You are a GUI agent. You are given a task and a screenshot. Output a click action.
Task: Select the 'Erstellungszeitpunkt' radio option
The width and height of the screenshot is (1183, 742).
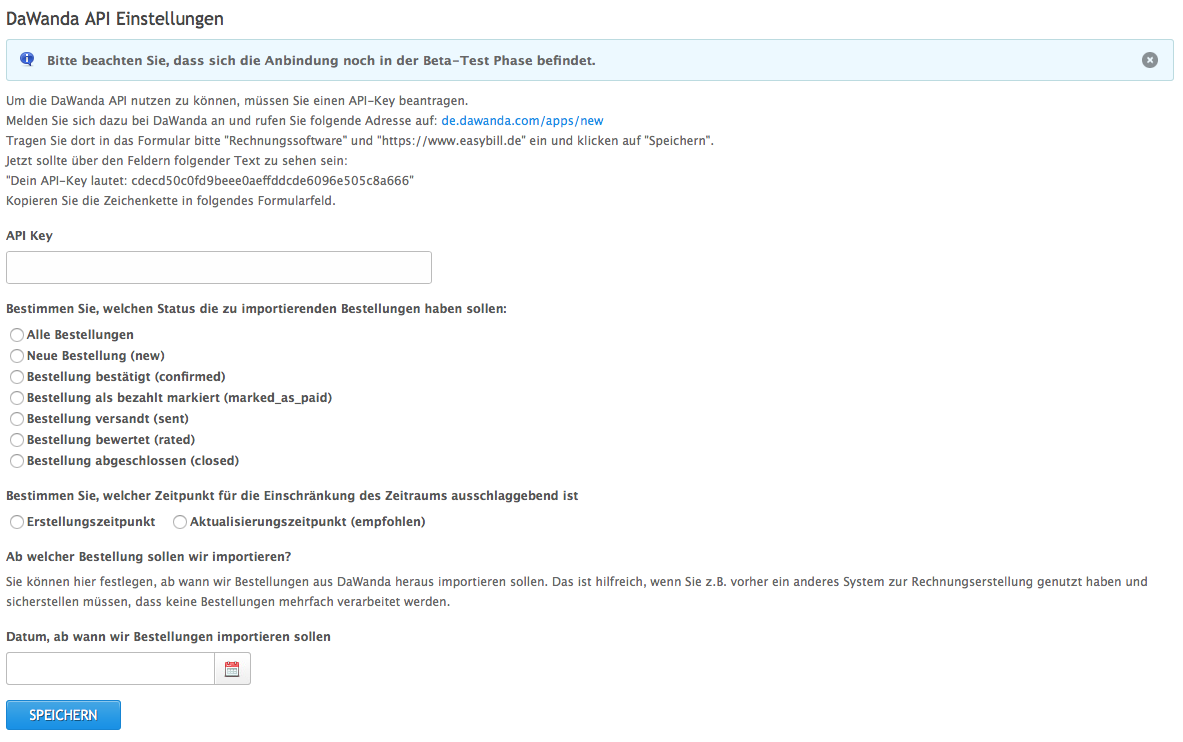tap(17, 522)
